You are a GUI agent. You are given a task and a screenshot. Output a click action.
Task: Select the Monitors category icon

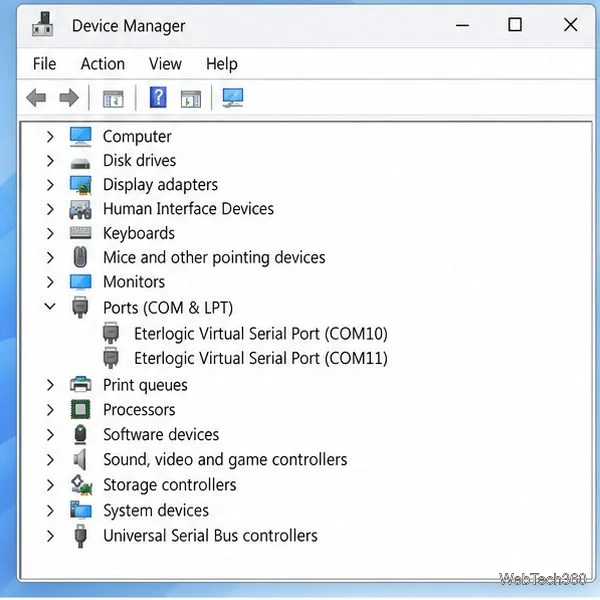(80, 282)
